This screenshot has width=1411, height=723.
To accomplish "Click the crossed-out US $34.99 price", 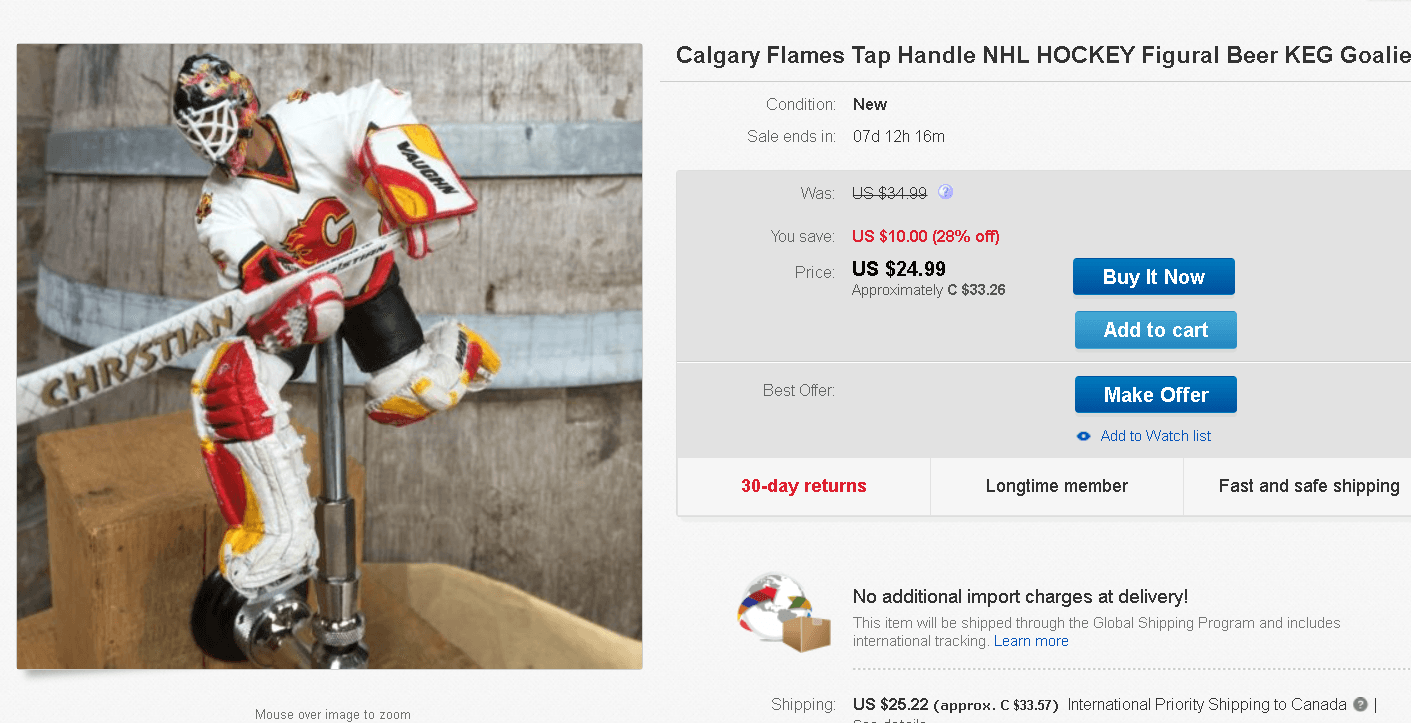I will pyautogui.click(x=889, y=193).
